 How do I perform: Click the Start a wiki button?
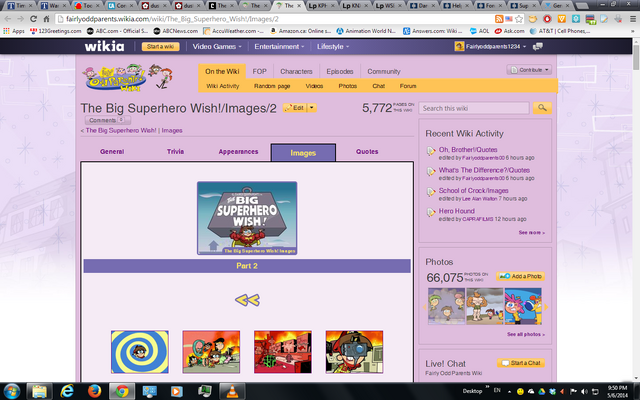[160, 47]
